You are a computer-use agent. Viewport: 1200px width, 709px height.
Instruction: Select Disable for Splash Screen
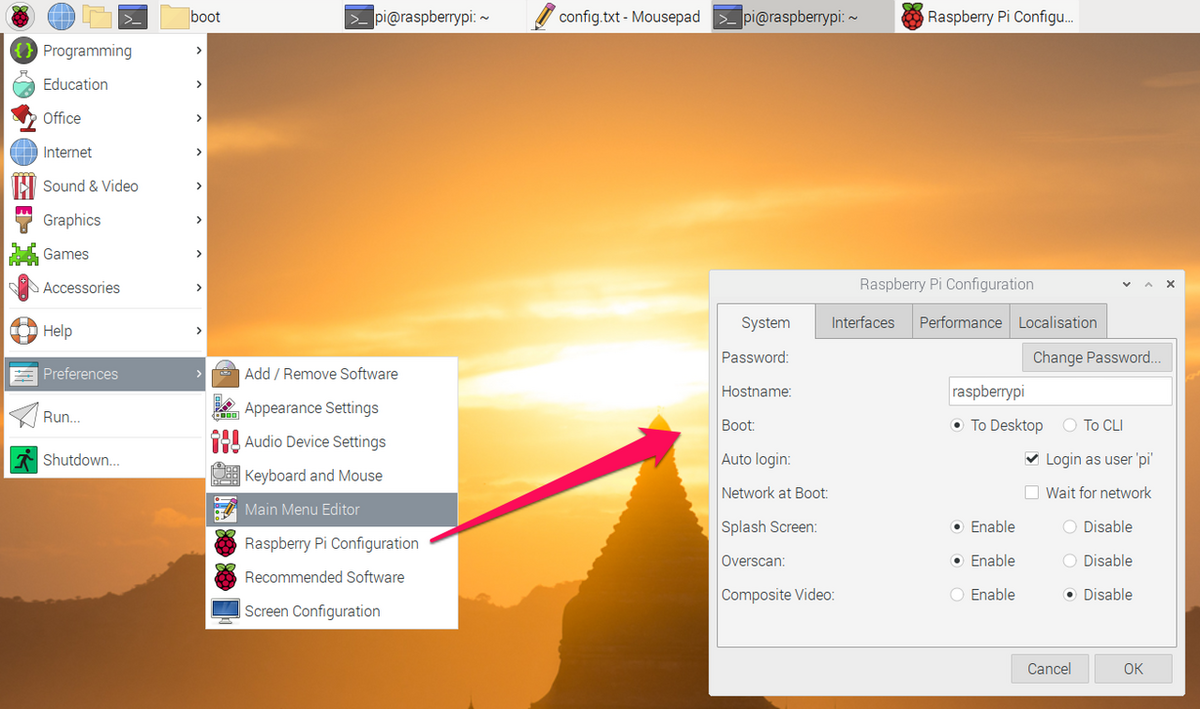(1070, 527)
